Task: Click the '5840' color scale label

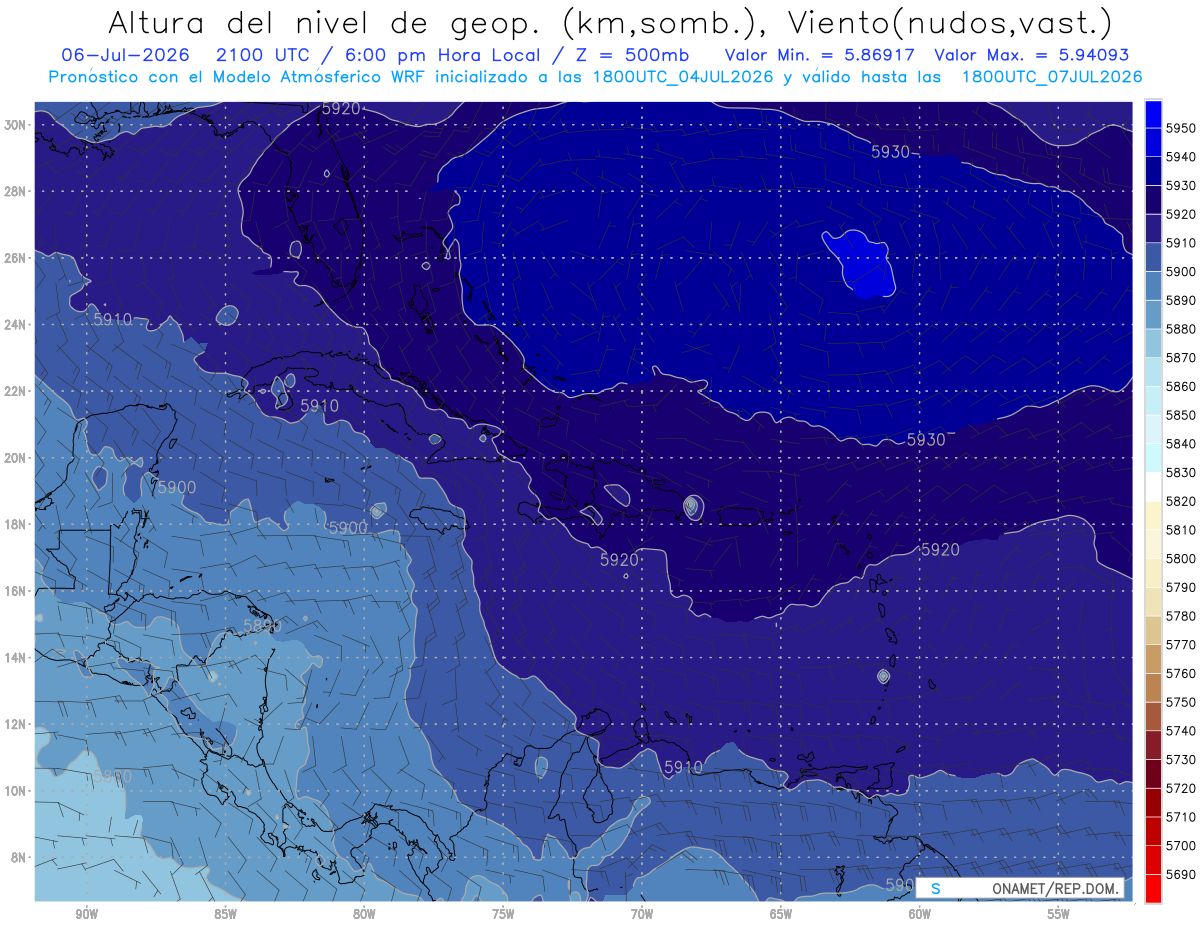Action: [1180, 443]
